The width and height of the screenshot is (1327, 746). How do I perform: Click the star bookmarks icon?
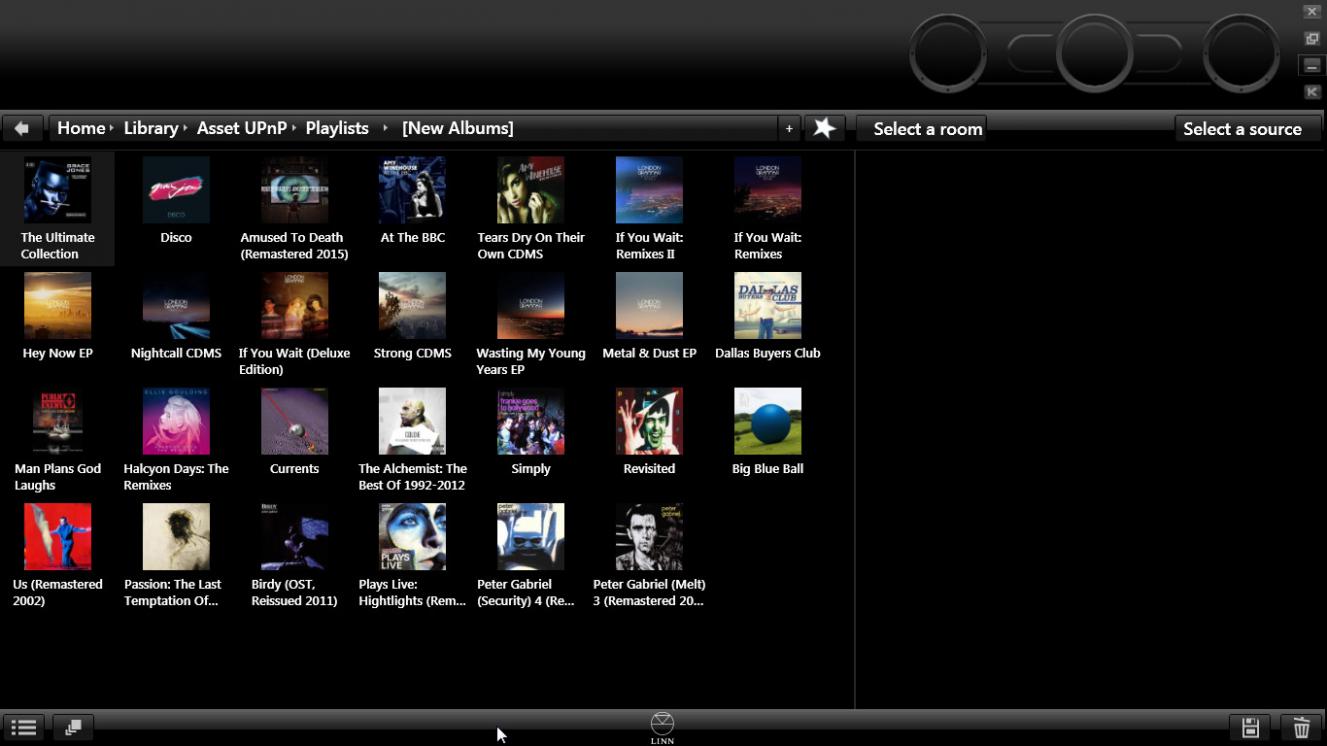[824, 128]
